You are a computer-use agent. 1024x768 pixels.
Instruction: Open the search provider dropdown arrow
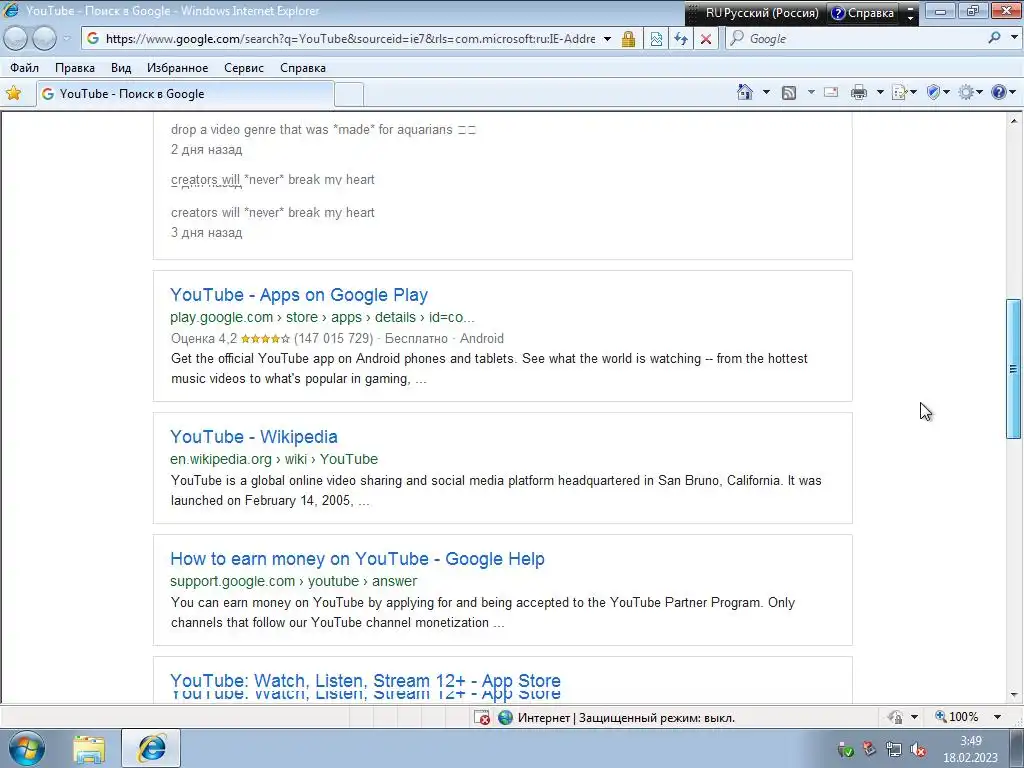[x=1014, y=38]
